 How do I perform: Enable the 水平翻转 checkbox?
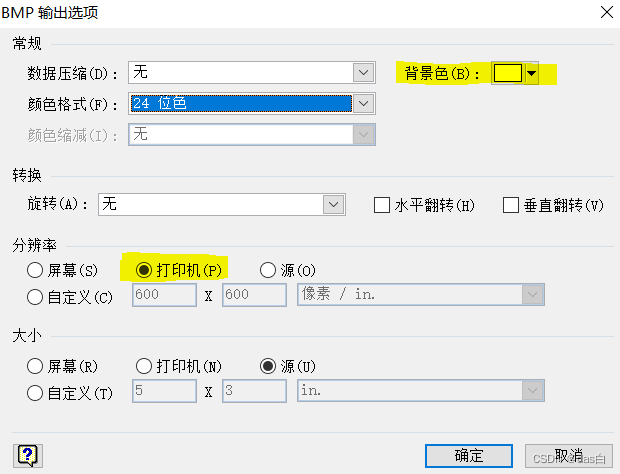click(x=382, y=205)
